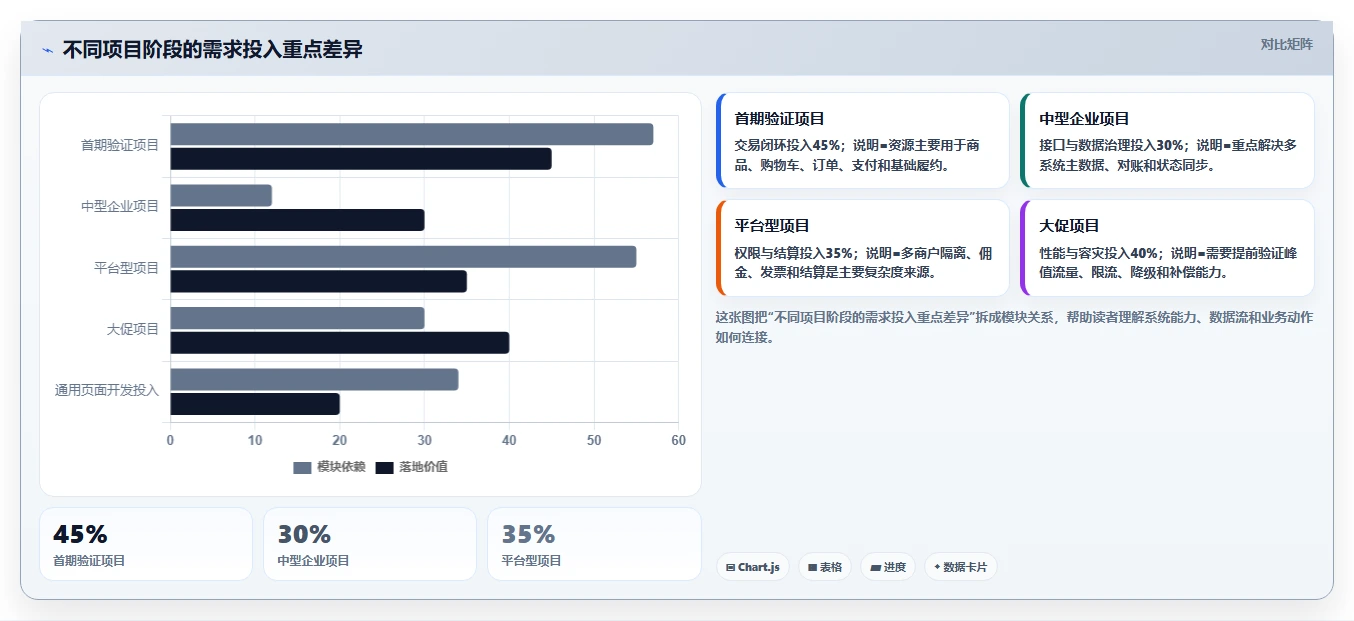
Task: Click the 表格 tag
Action: 825,567
